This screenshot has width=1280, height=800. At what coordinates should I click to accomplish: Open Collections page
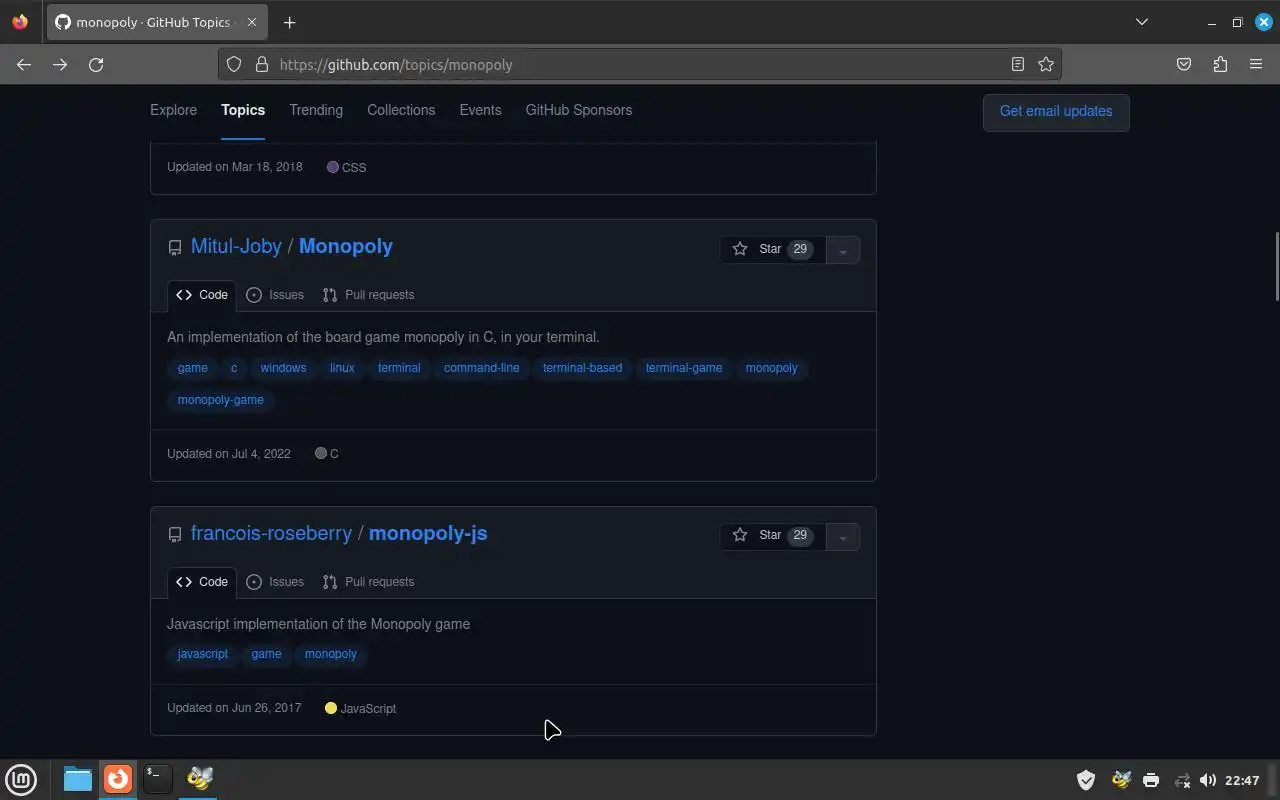401,110
